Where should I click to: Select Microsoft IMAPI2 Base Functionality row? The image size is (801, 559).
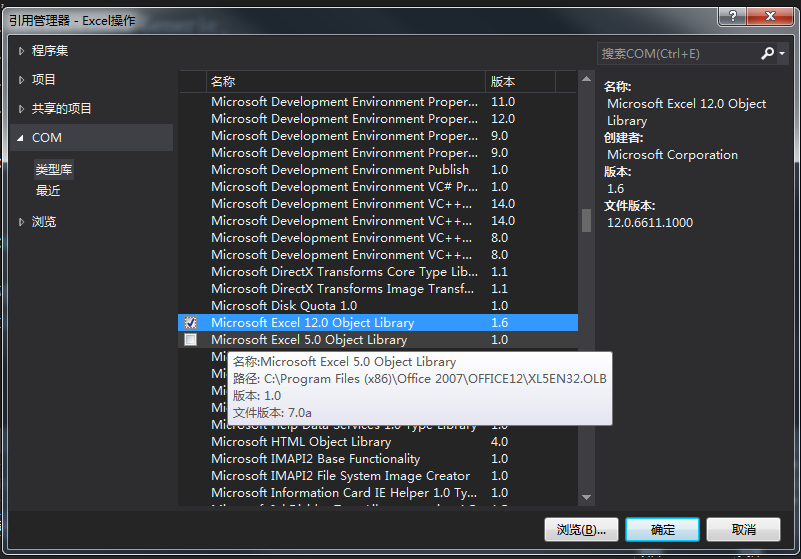tap(378, 458)
